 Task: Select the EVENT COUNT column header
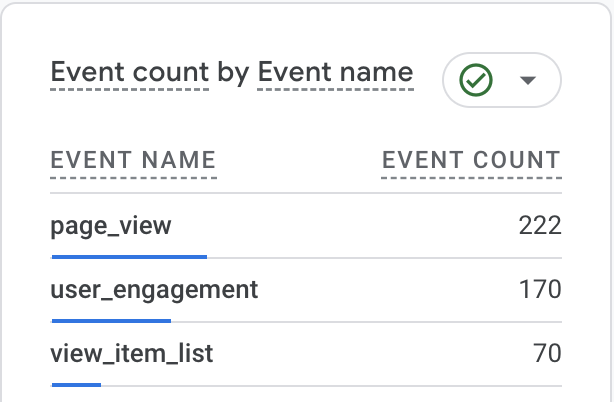click(471, 160)
